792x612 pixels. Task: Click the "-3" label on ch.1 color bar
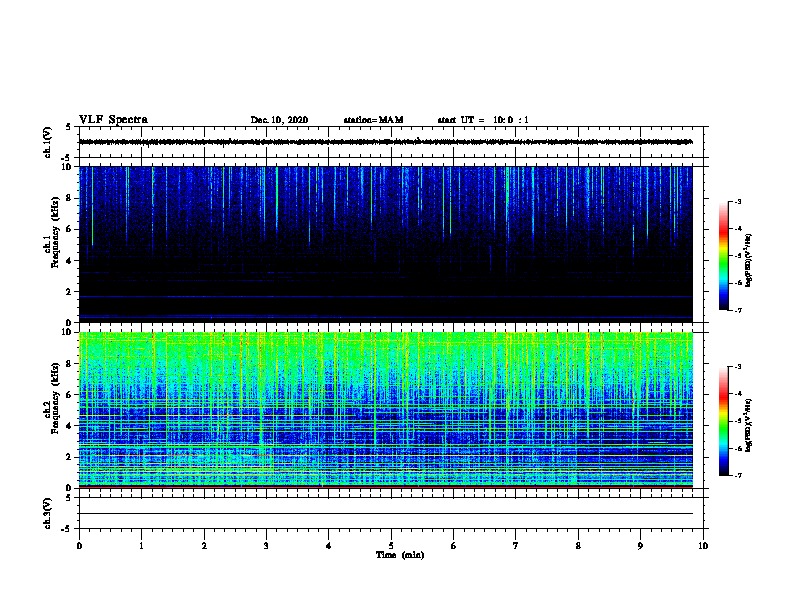[738, 202]
